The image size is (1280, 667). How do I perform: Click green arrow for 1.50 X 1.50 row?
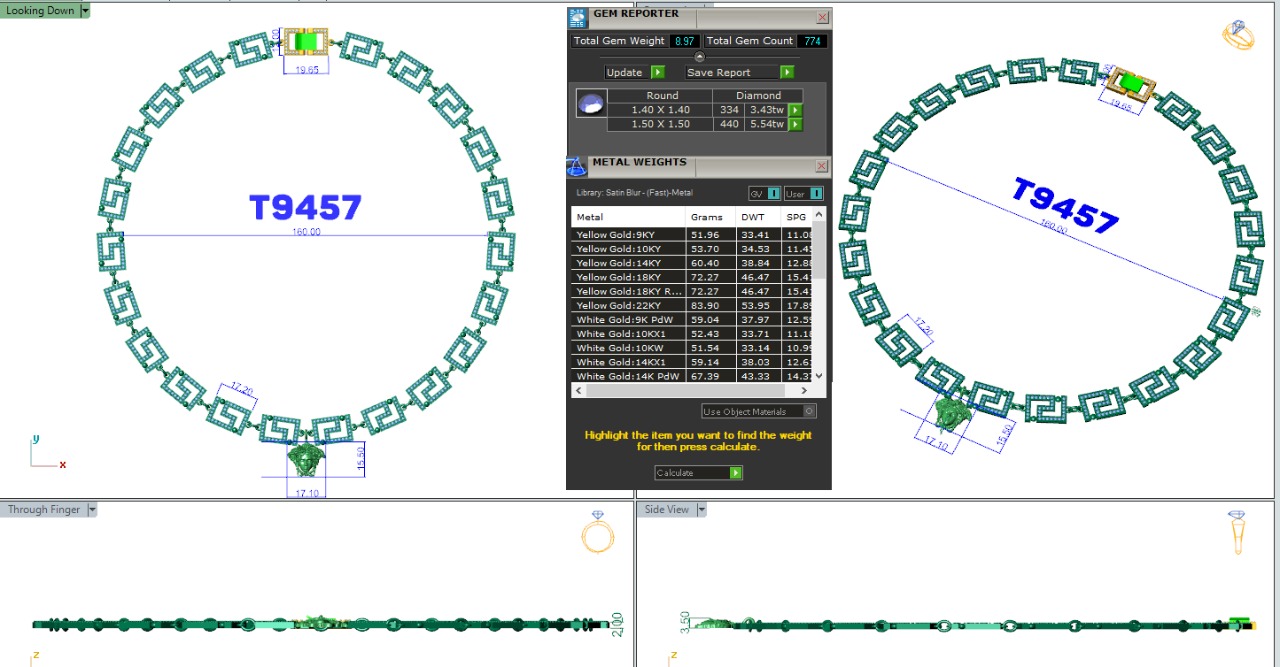tap(795, 125)
